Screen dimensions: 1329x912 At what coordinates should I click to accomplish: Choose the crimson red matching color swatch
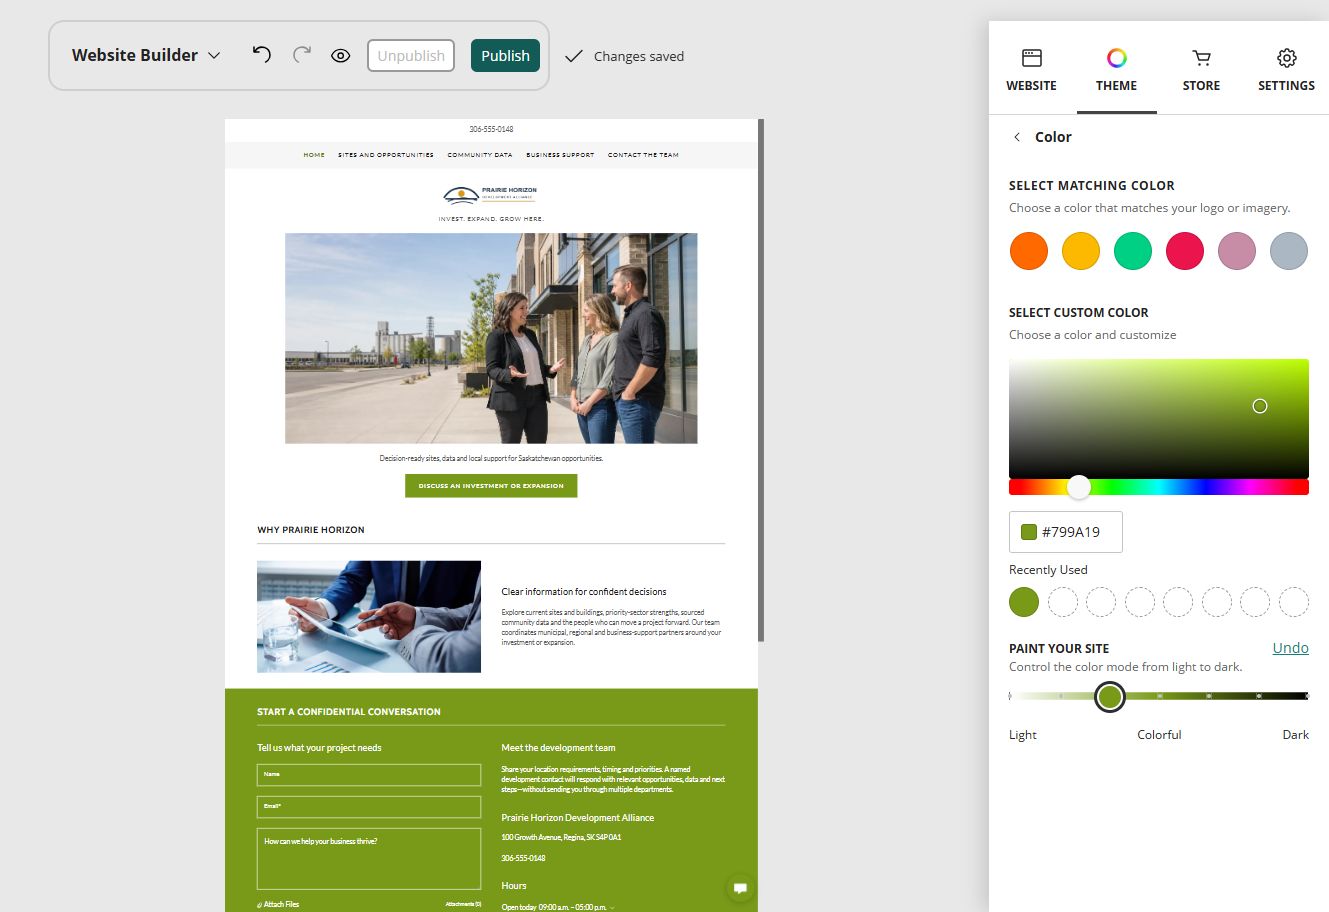coord(1185,251)
